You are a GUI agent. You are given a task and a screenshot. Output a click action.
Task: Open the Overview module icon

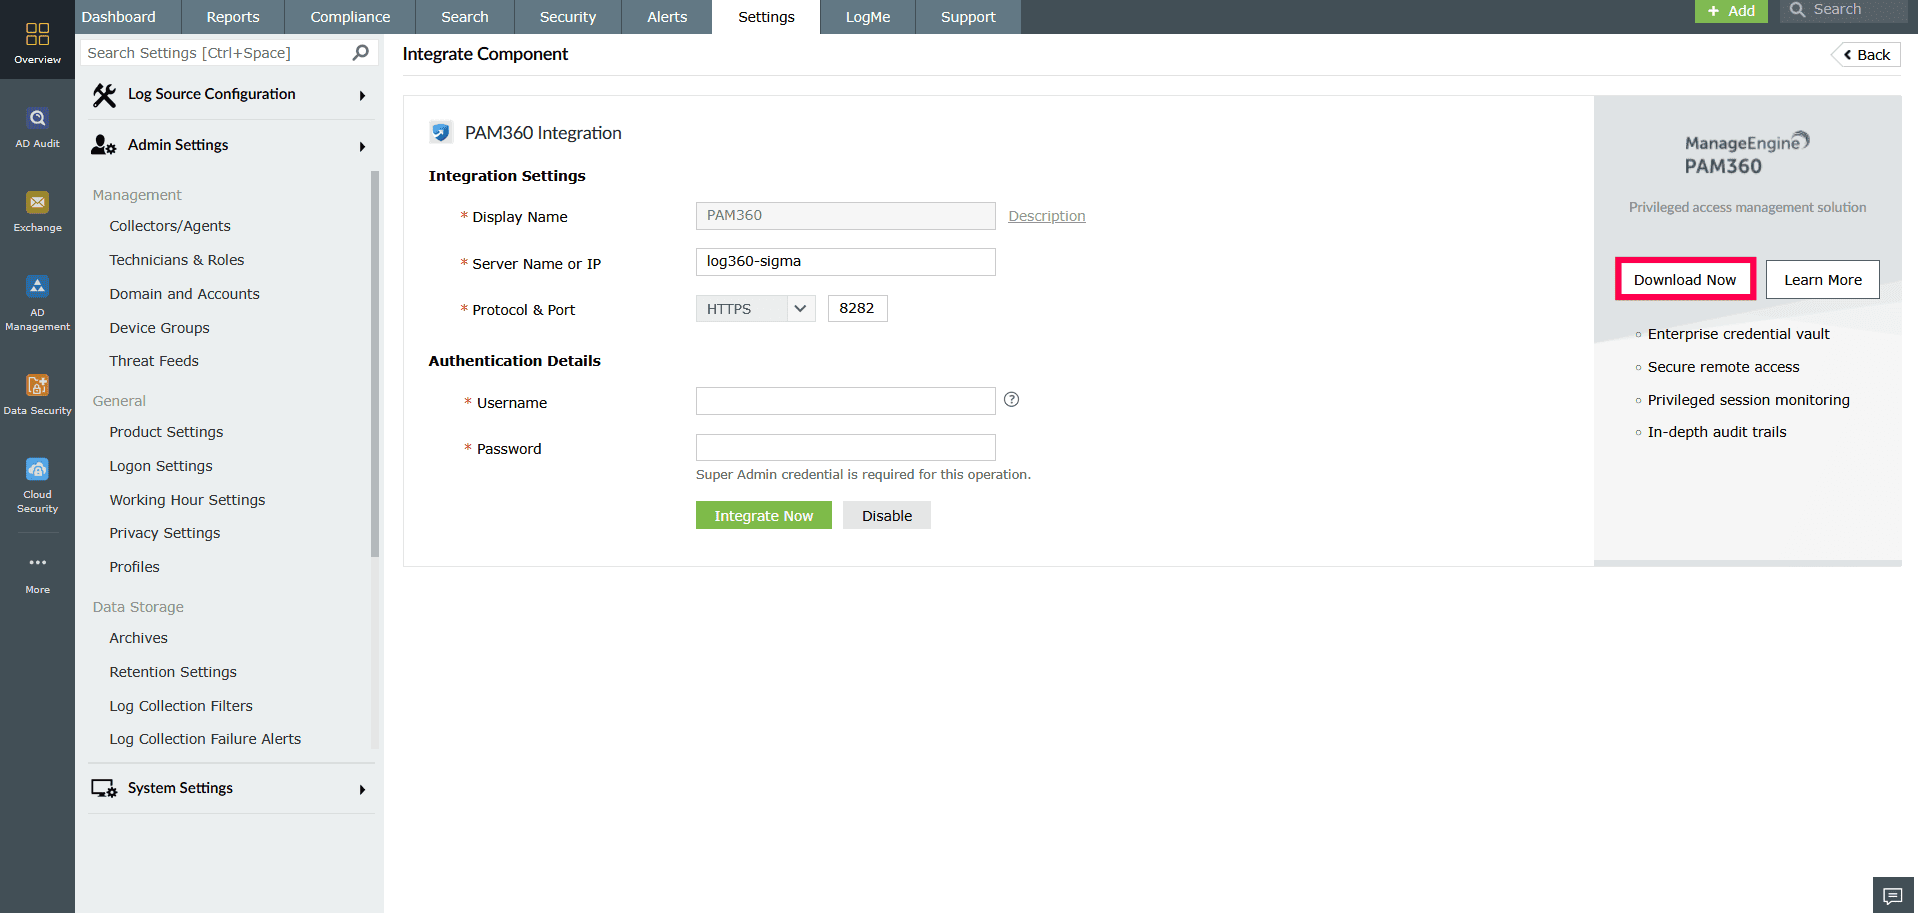tap(37, 35)
